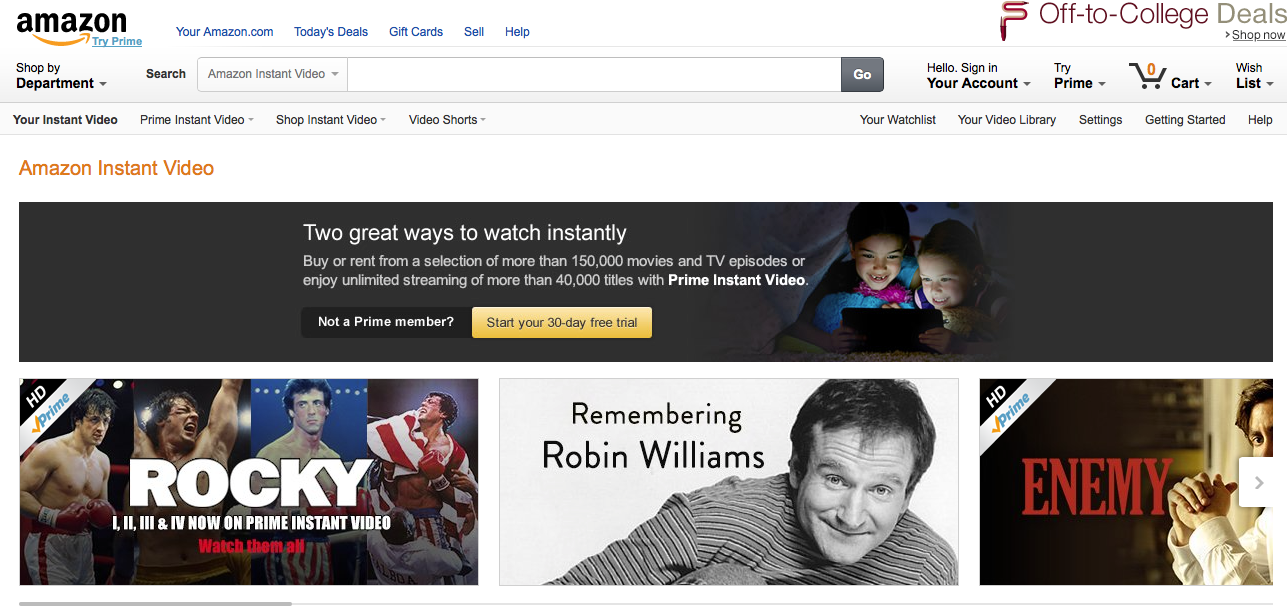This screenshot has width=1287, height=613.
Task: Expand the Prime Instant Video menu
Action: 197,119
